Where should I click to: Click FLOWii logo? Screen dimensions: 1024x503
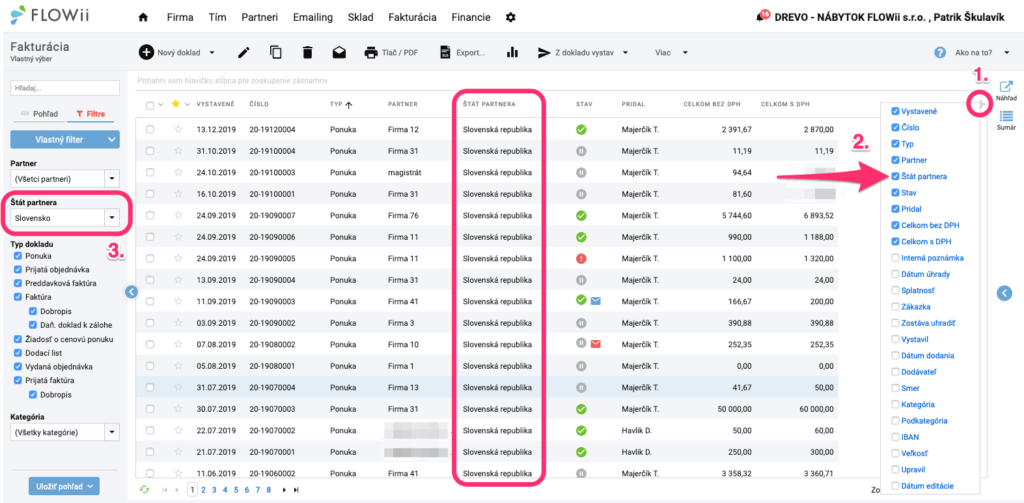[x=50, y=14]
